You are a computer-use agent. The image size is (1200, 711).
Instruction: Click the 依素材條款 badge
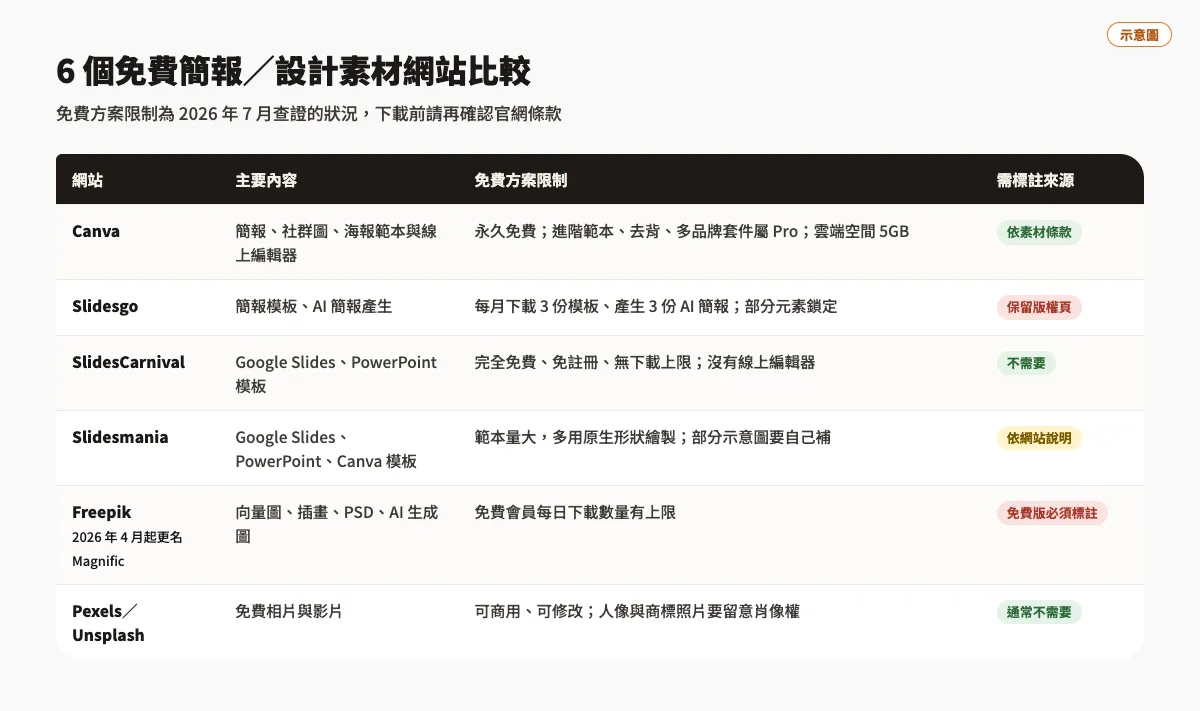[x=1039, y=232]
